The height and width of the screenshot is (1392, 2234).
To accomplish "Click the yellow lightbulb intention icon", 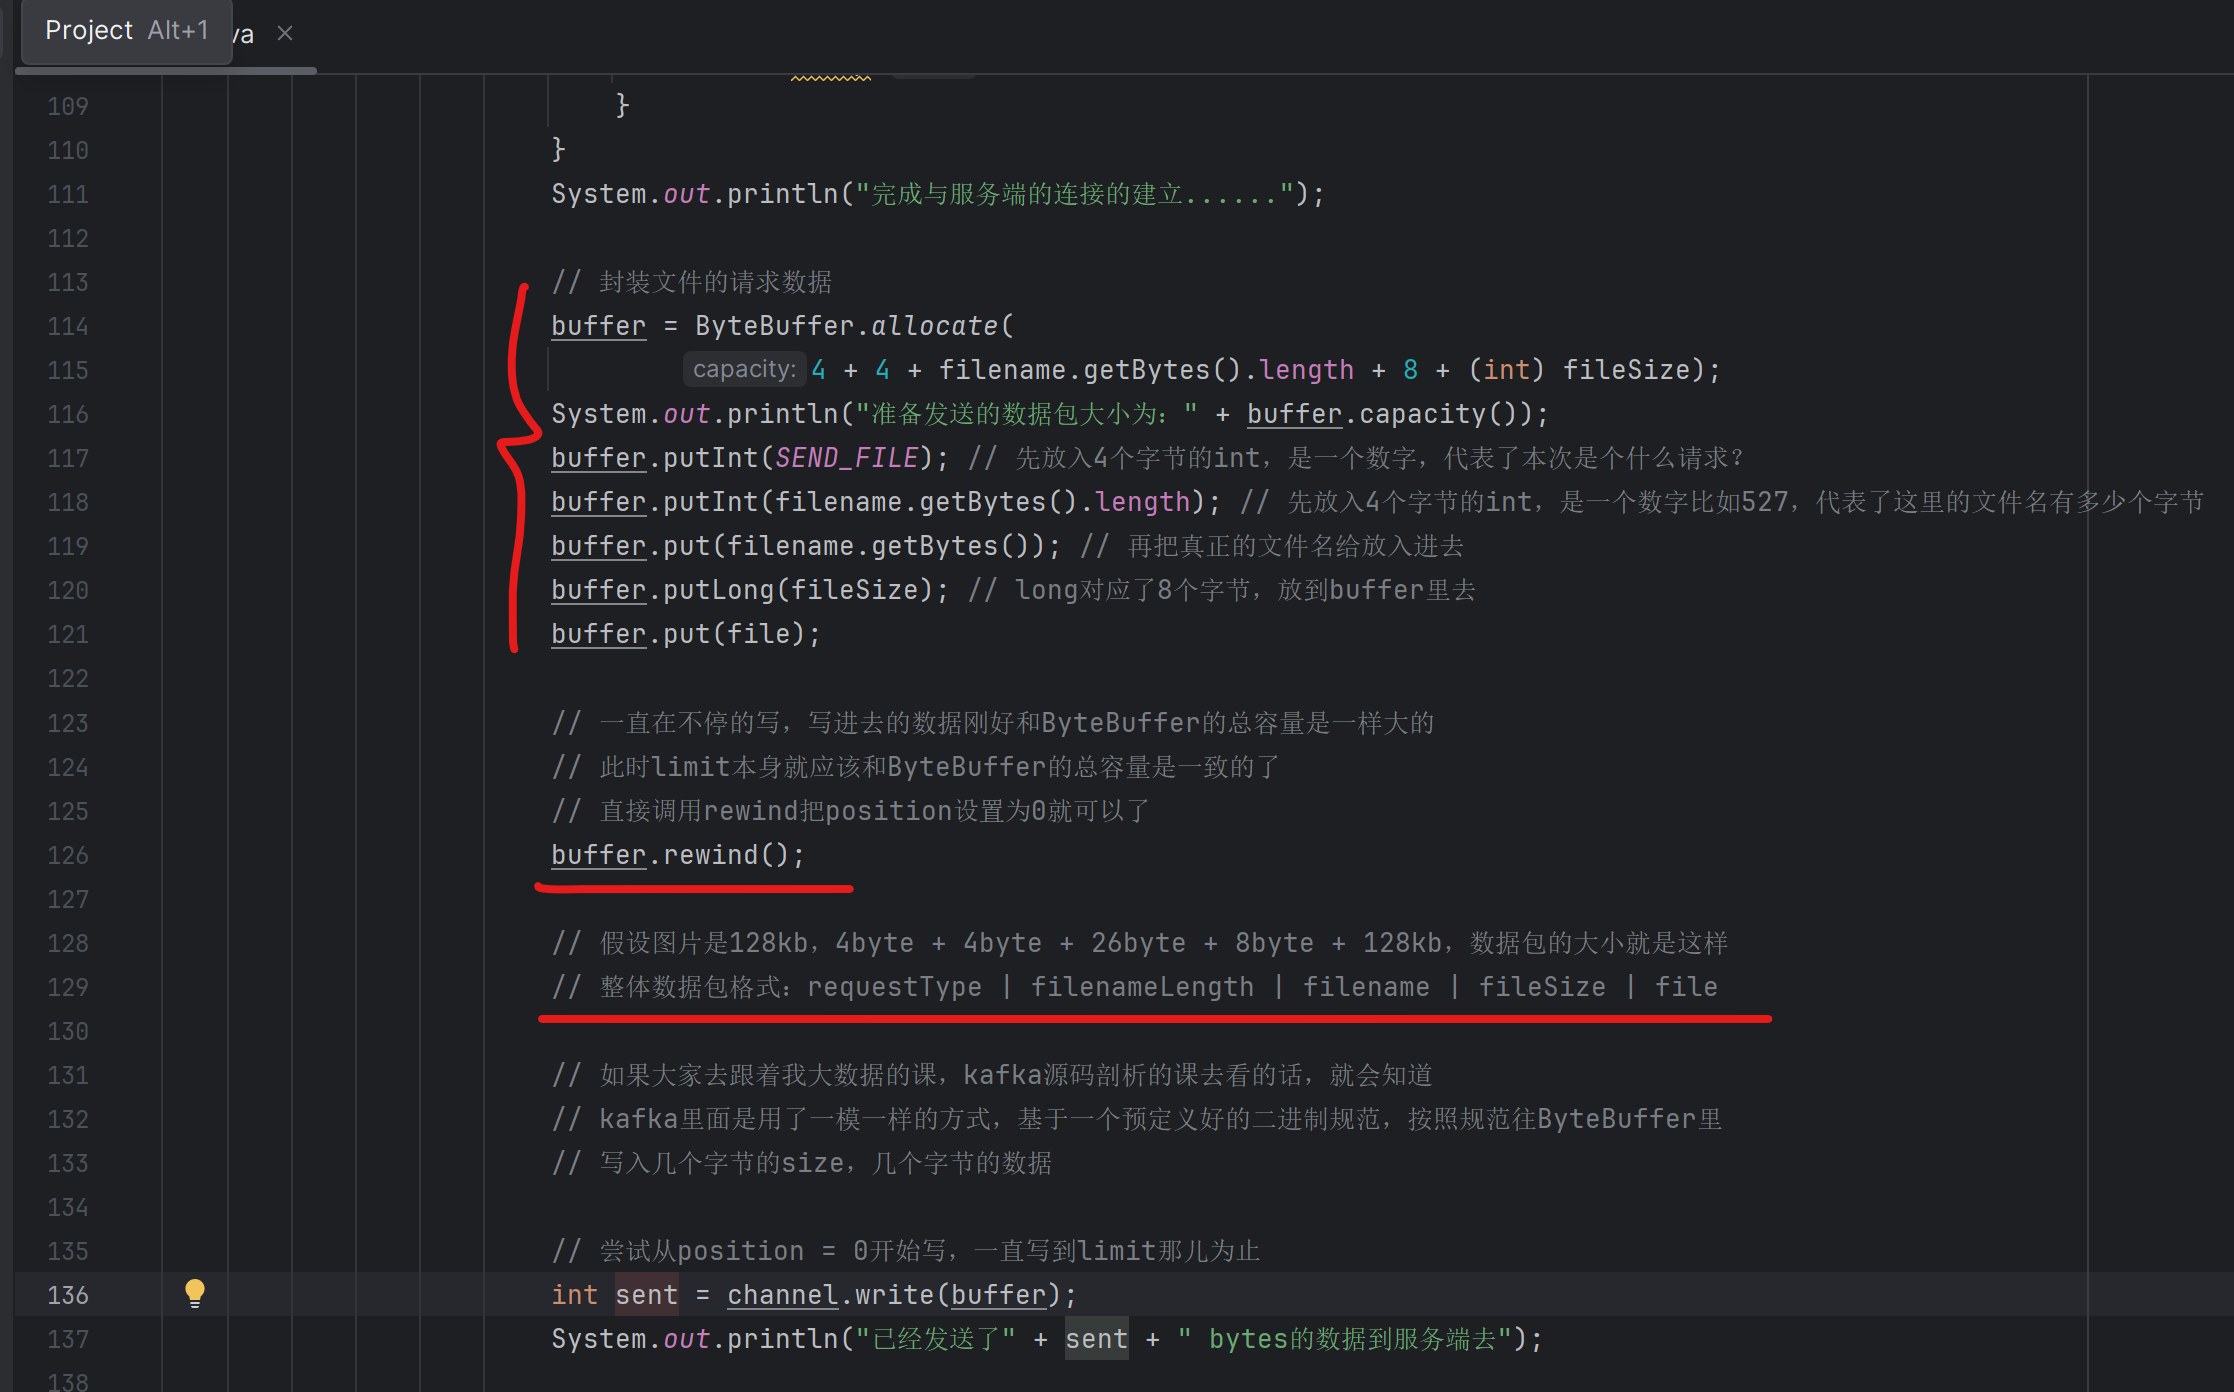I will (x=195, y=1293).
